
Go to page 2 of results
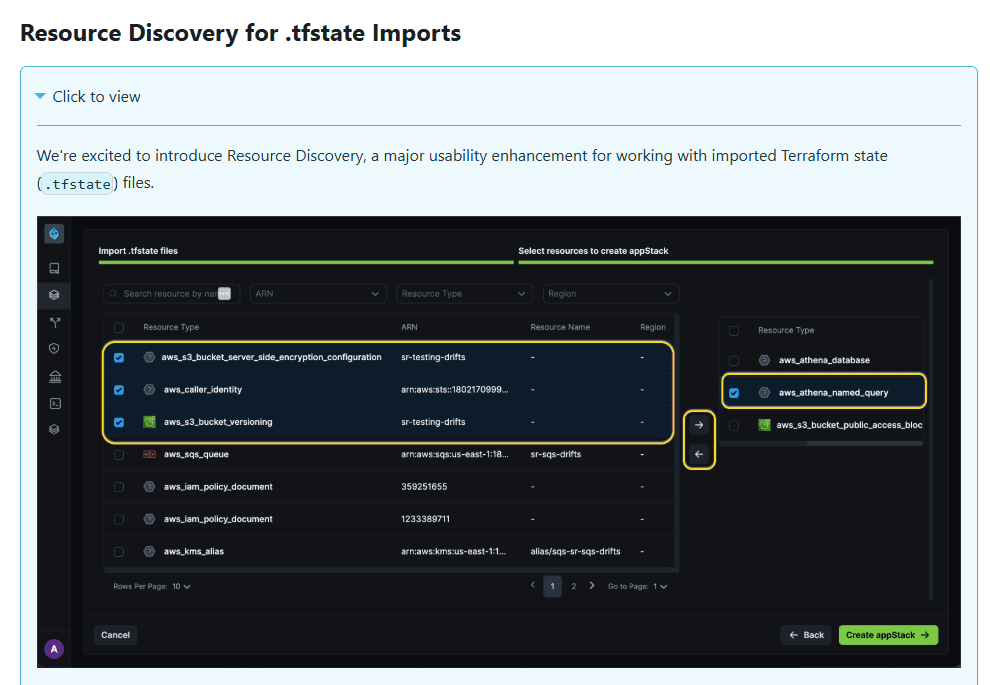573,587
